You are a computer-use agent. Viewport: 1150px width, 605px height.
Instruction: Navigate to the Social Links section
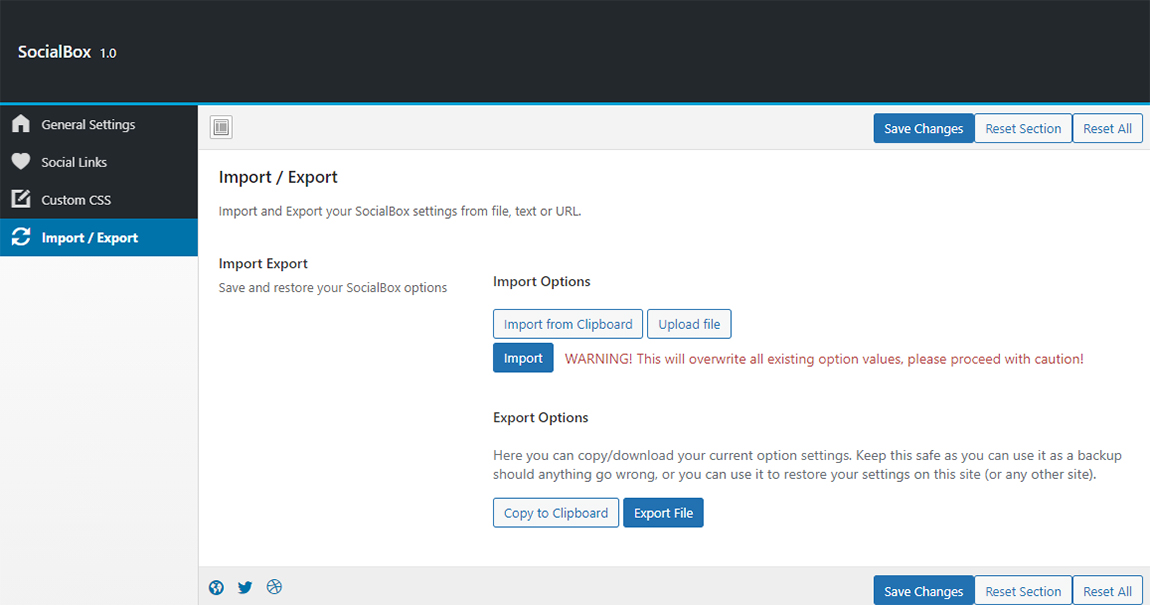point(74,161)
